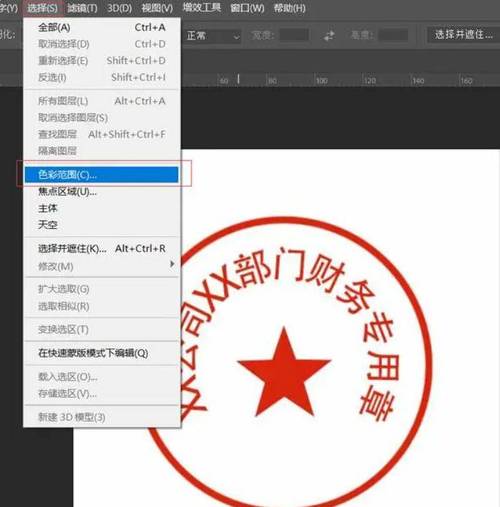This screenshot has width=500, height=507.
Task: Click the 宽度 input field
Action: pos(294,35)
